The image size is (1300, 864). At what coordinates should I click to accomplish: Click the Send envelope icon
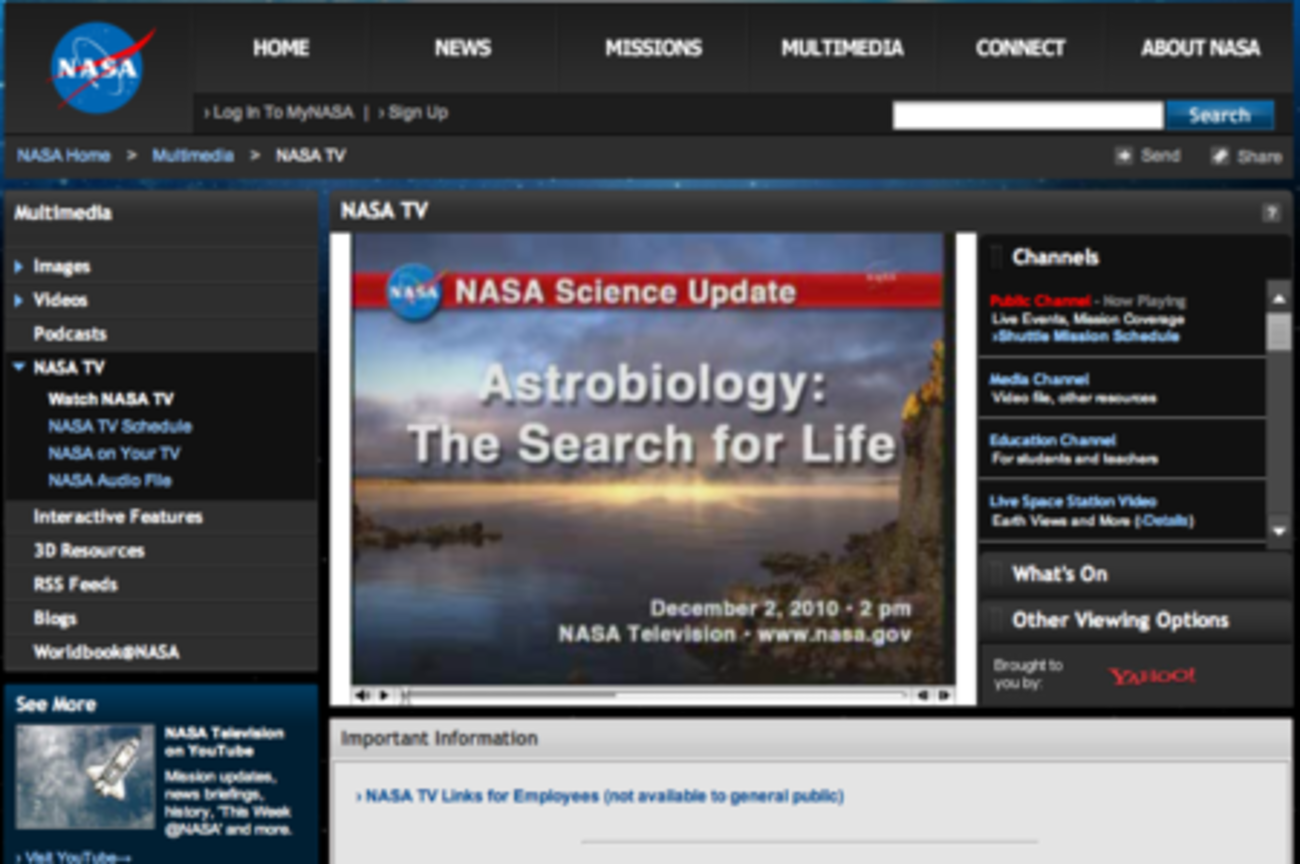point(1124,156)
